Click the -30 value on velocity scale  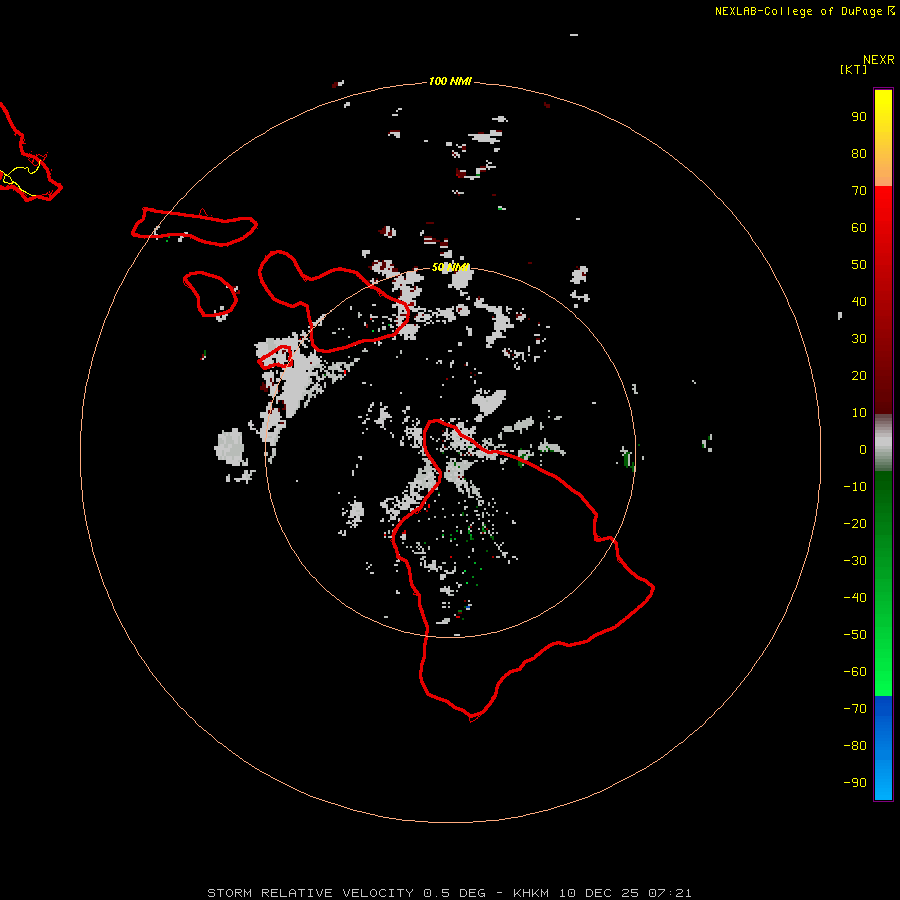click(855, 561)
